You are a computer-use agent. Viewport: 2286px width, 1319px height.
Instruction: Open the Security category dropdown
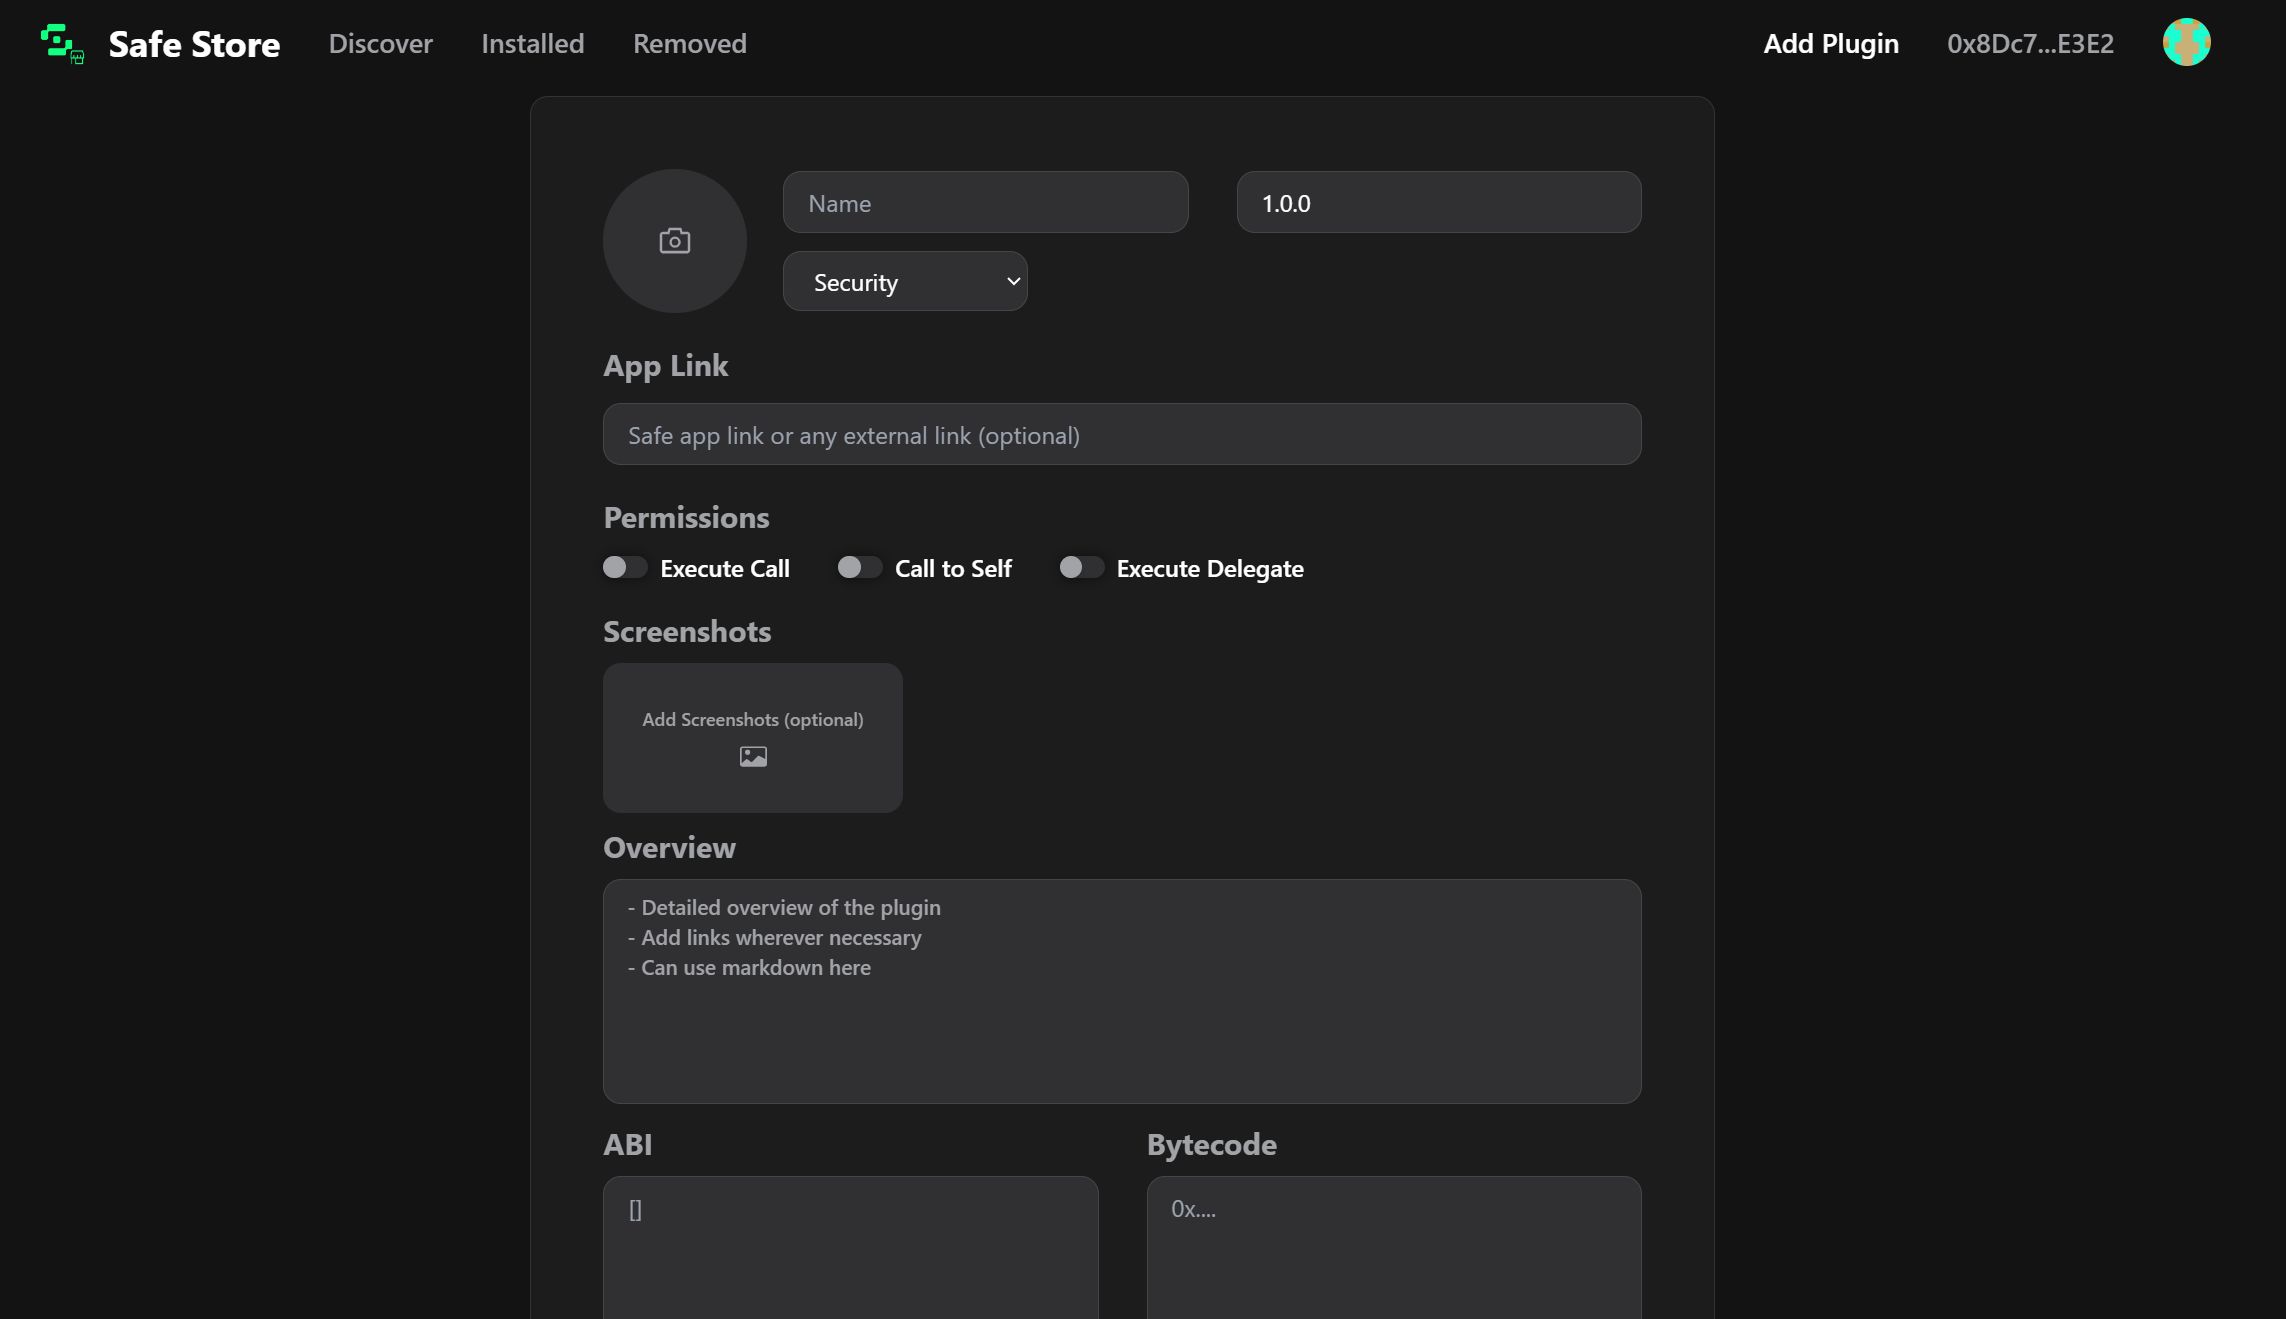[905, 282]
